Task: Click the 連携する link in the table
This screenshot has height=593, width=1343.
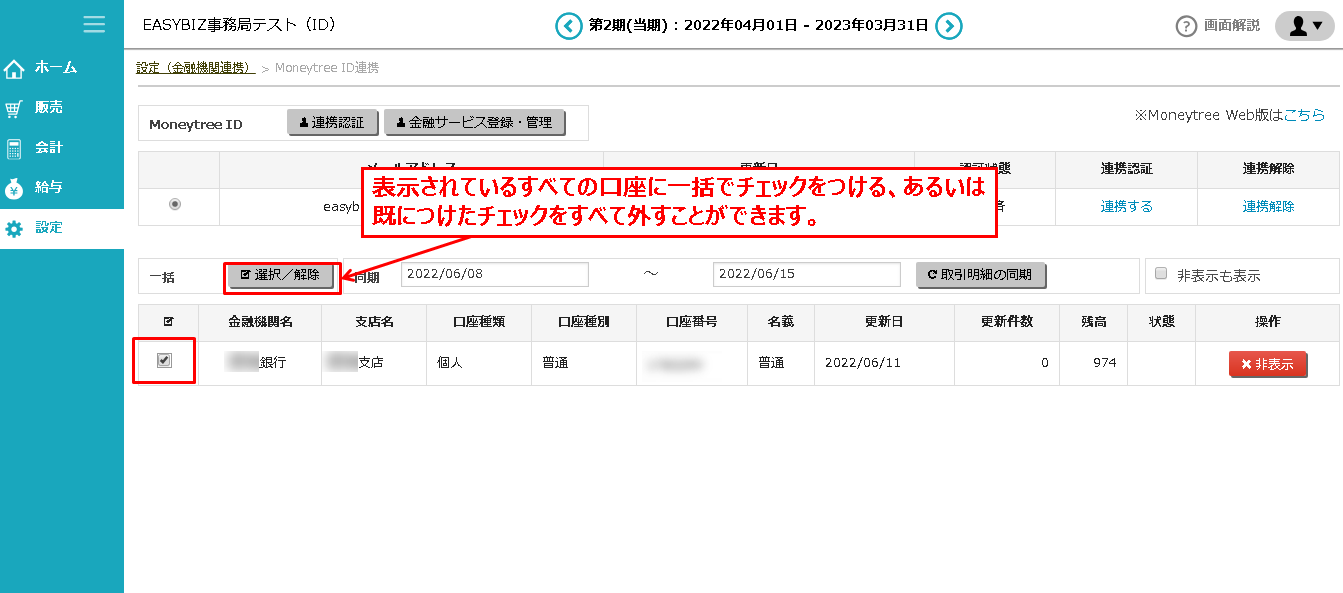Action: (1125, 207)
